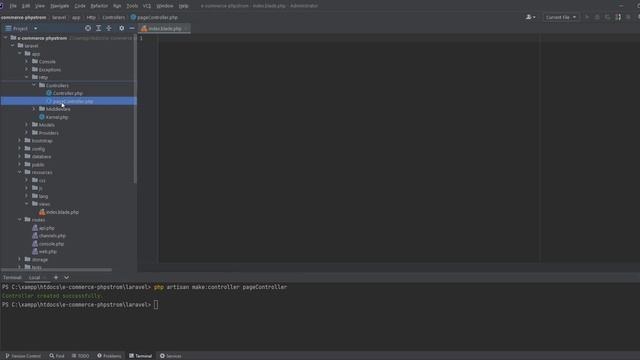
Task: Open the Current File run configuration dropdown
Action: (561, 17)
